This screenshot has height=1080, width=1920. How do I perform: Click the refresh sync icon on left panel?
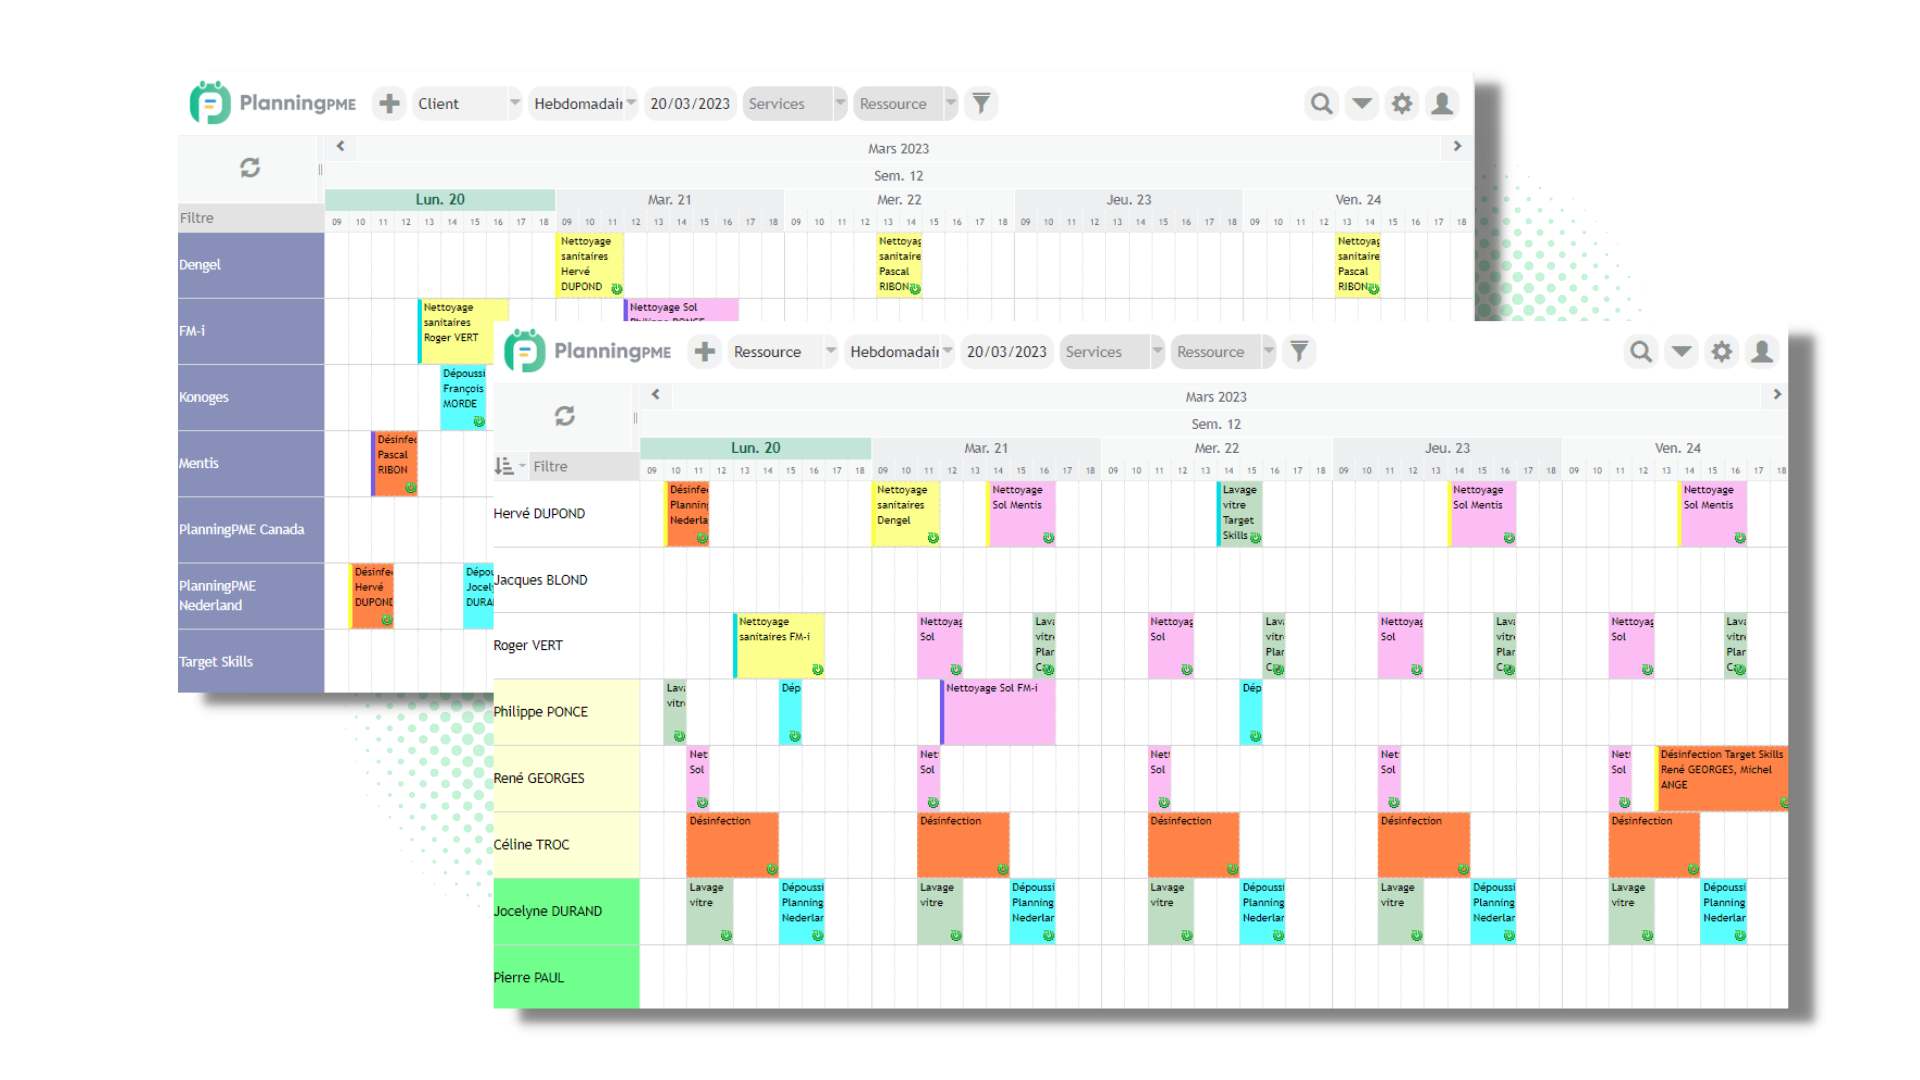(249, 166)
